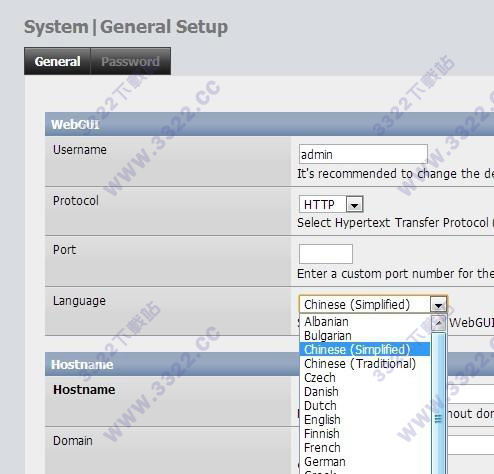Select Chinese (Simplified) highlighted option

[x=365, y=350]
